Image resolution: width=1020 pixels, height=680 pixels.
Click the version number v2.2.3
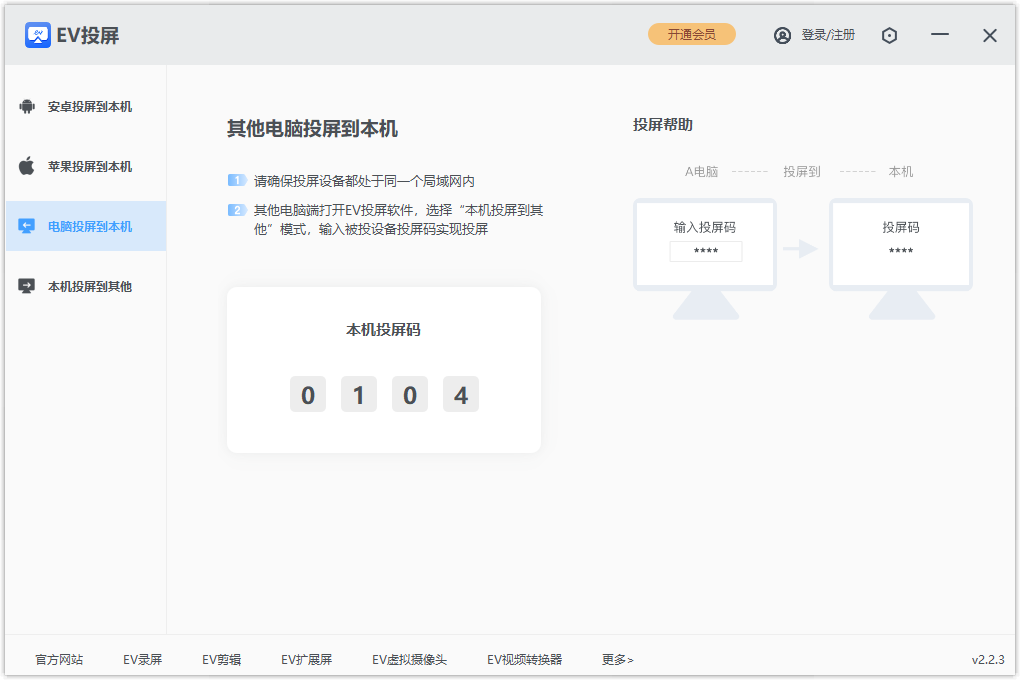click(x=988, y=660)
